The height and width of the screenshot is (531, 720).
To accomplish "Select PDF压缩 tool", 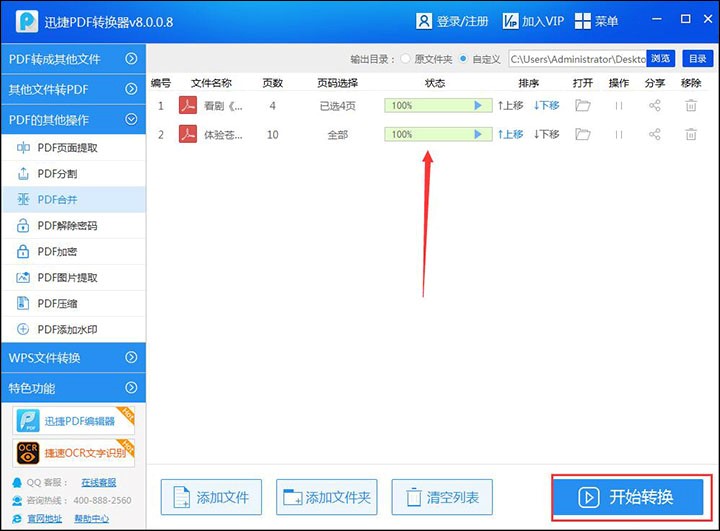I will click(x=73, y=303).
